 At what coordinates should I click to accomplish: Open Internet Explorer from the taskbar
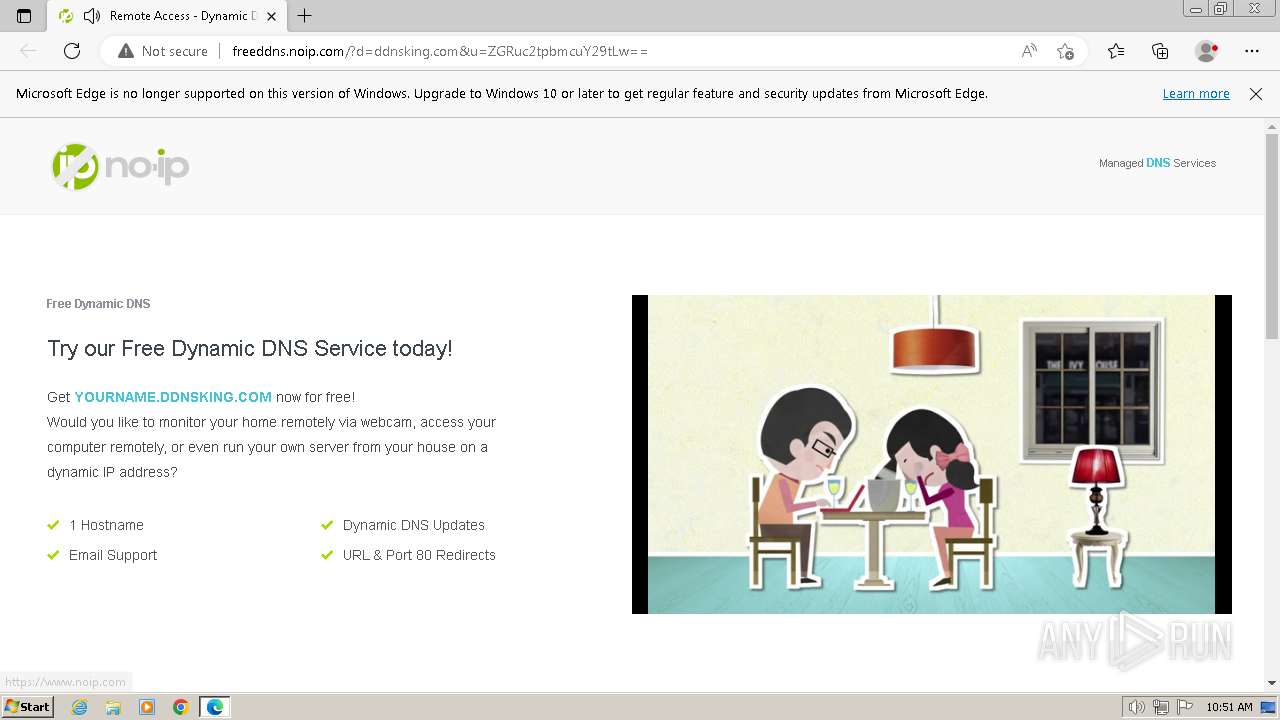pos(79,707)
